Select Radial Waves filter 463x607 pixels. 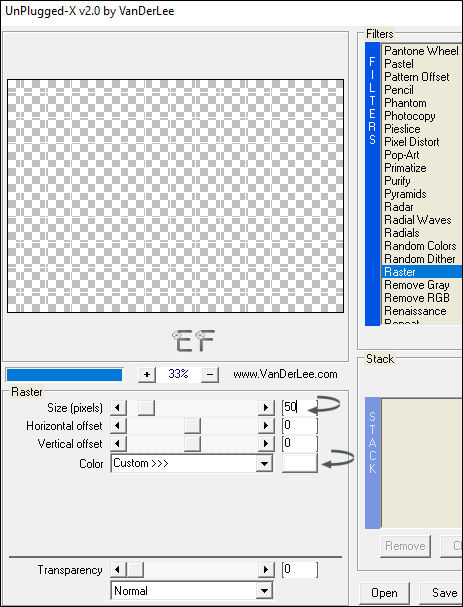421,220
